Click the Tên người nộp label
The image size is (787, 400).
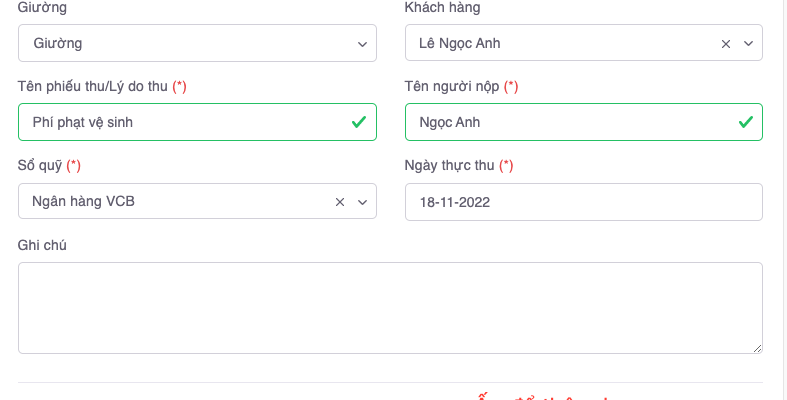pyautogui.click(x=453, y=87)
